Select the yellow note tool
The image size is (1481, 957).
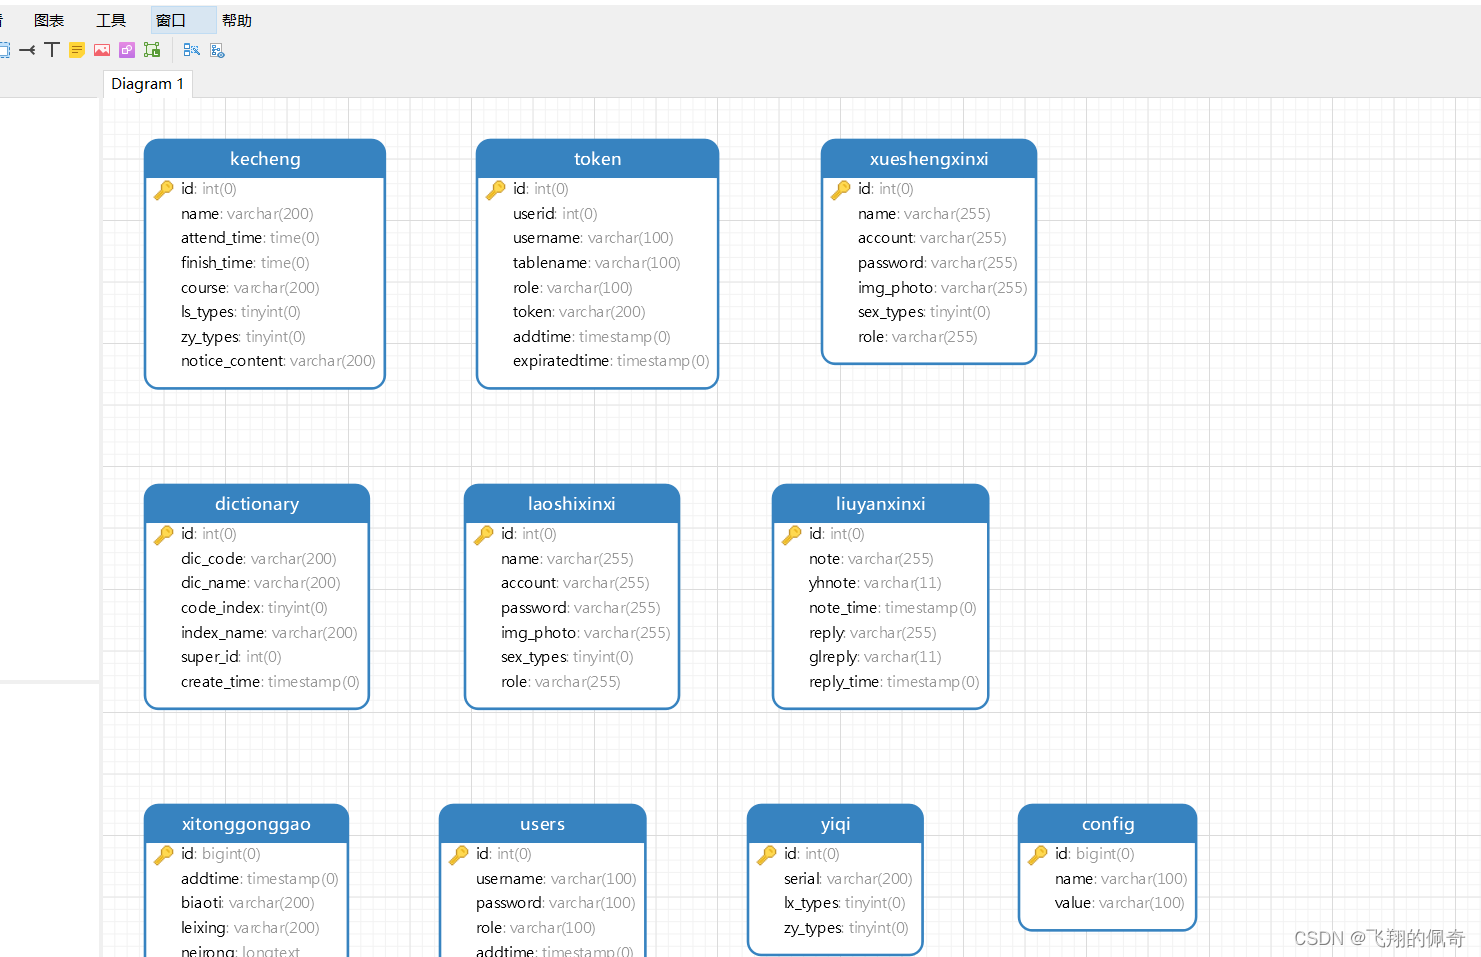(x=77, y=50)
